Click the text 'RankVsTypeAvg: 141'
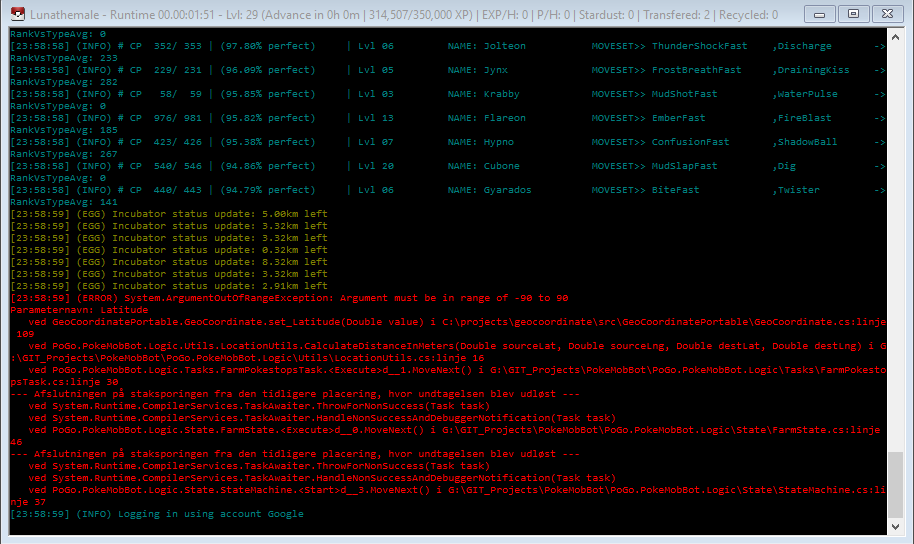The width and height of the screenshot is (914, 544). coord(64,202)
